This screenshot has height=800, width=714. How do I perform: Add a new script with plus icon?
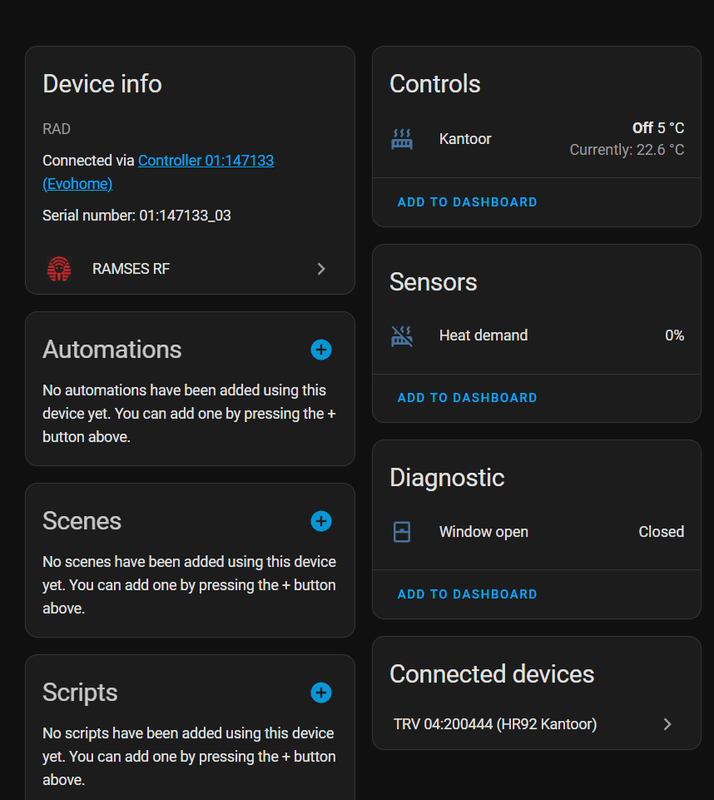tap(321, 692)
